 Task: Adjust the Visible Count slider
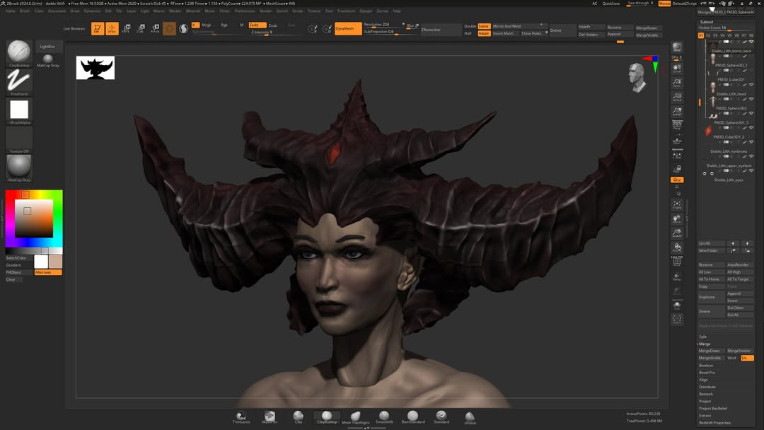[x=726, y=28]
